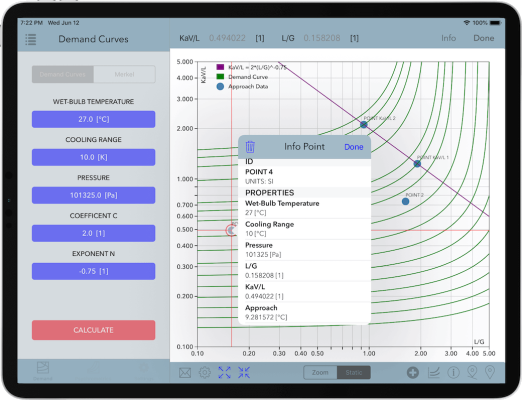Select POINT KaV/L 1 marker on chart
The height and width of the screenshot is (400, 522).
pos(417,164)
